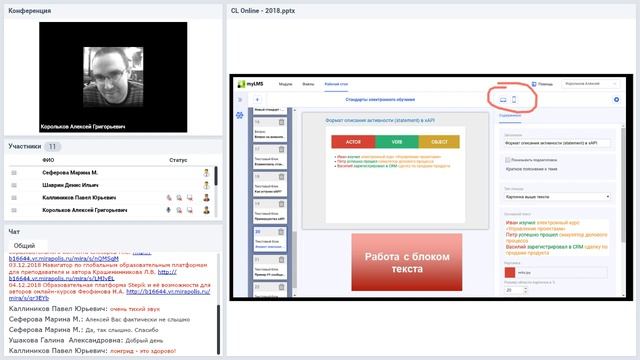The image size is (640, 360).
Task: Open the "Модули" menu item
Action: [x=285, y=84]
